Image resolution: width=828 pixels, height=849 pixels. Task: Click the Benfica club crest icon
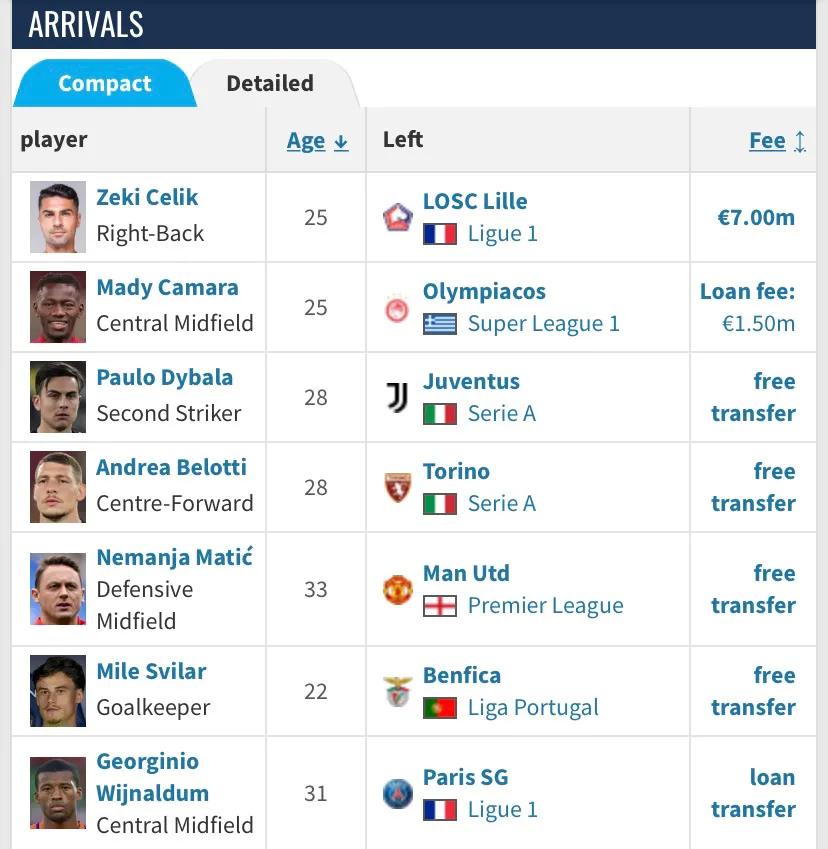398,691
